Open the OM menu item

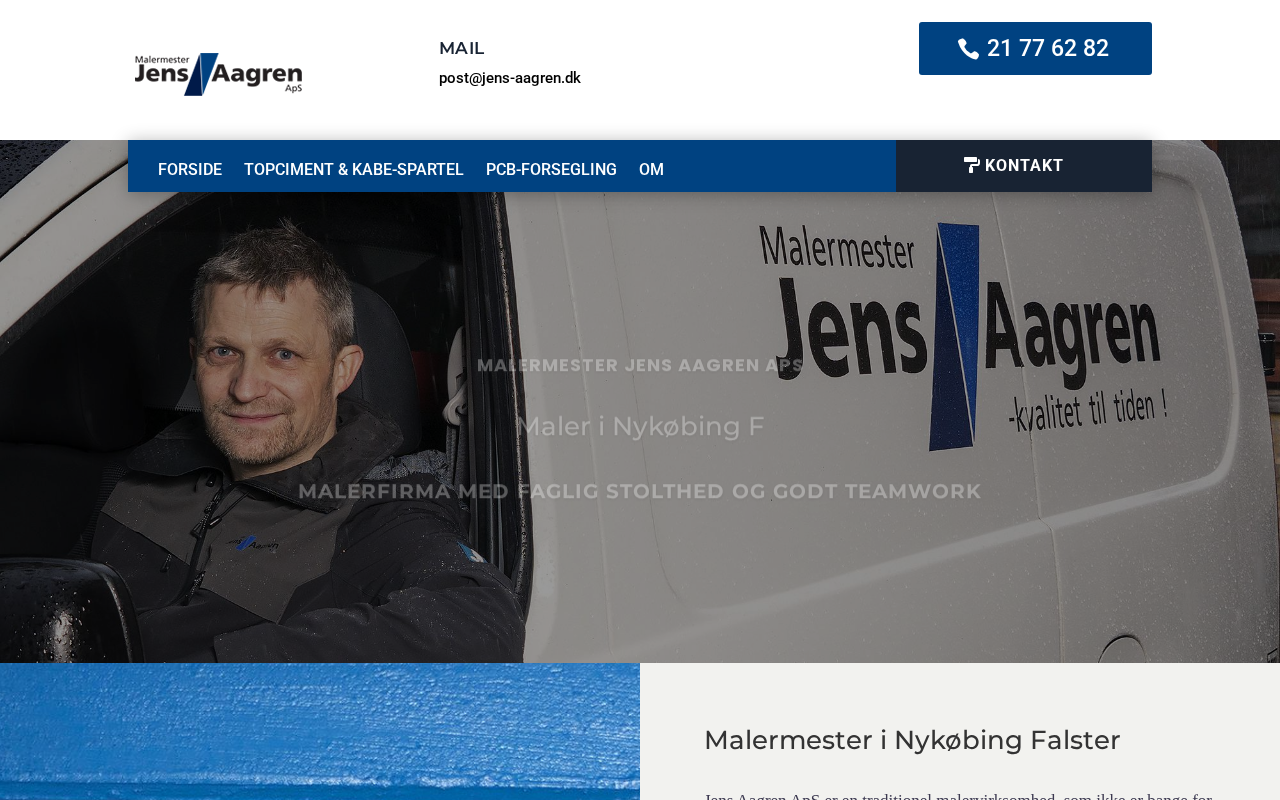point(651,170)
